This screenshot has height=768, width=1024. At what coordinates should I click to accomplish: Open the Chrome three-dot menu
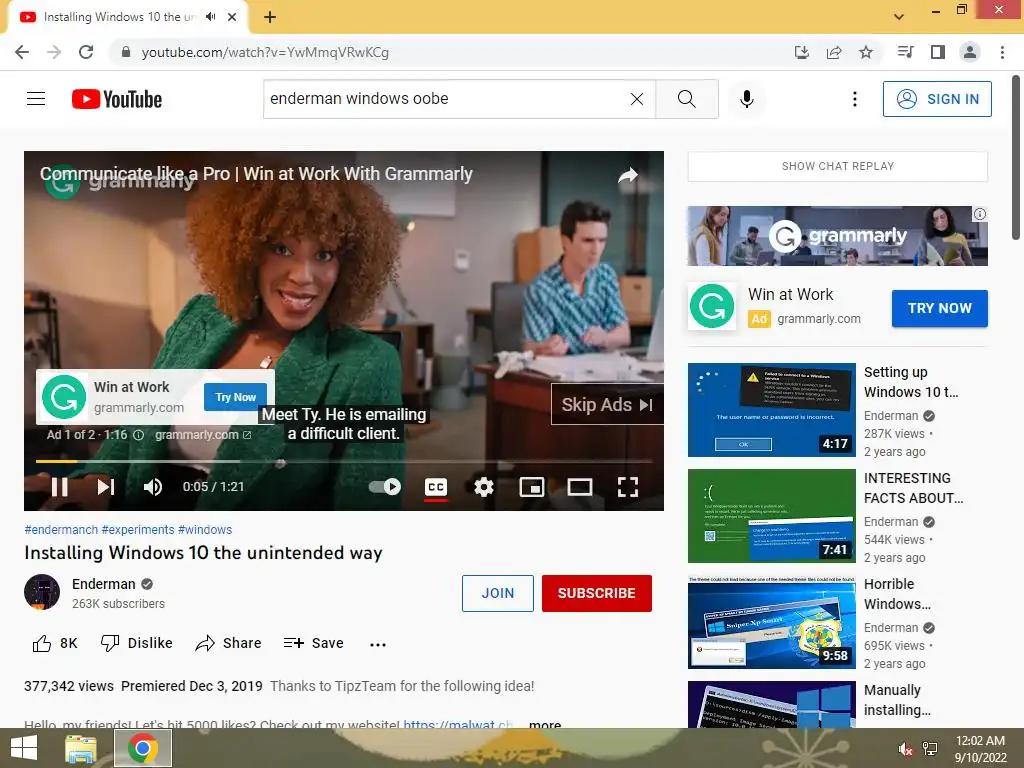tap(1002, 52)
